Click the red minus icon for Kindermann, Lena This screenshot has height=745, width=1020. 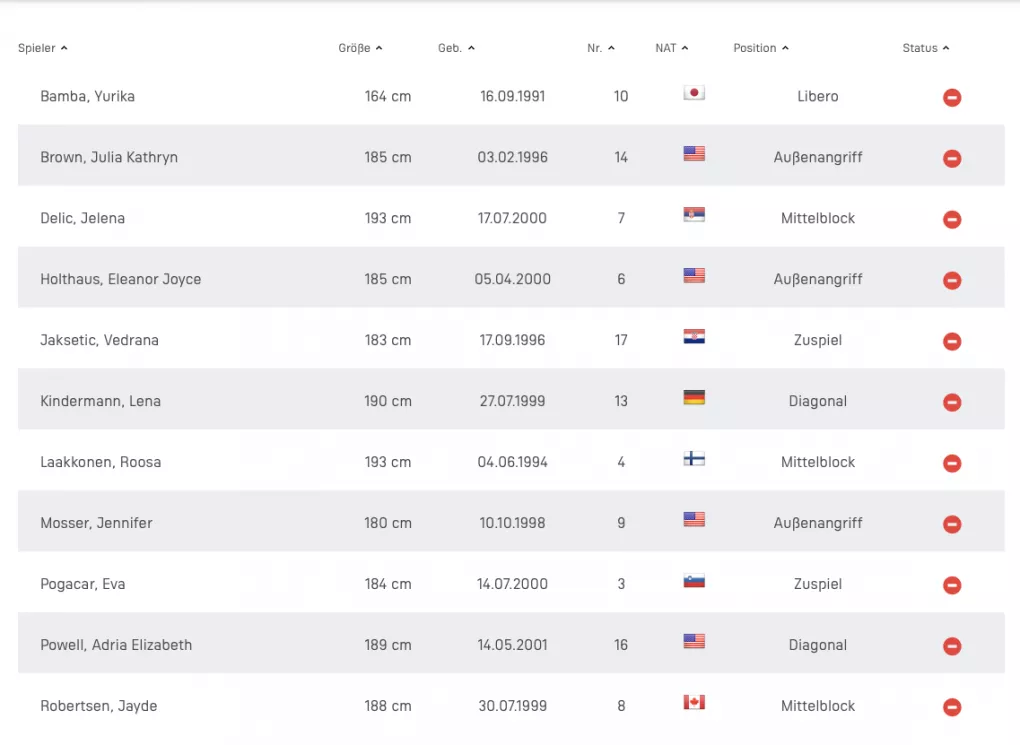click(952, 403)
